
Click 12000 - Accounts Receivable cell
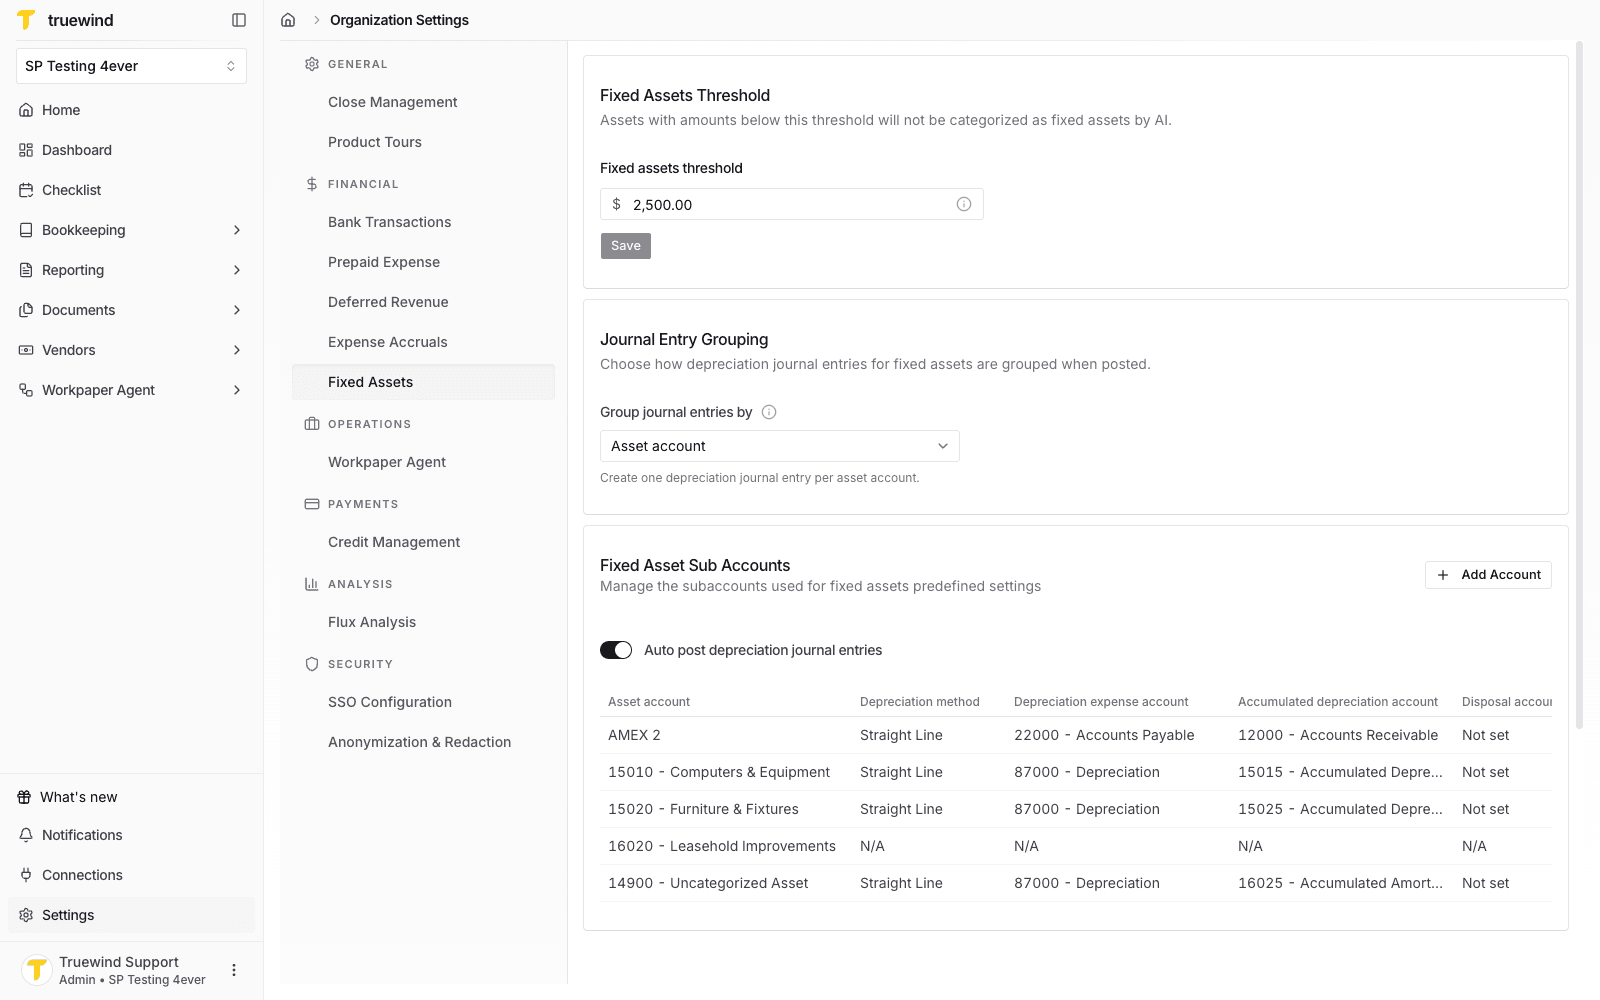click(1338, 735)
